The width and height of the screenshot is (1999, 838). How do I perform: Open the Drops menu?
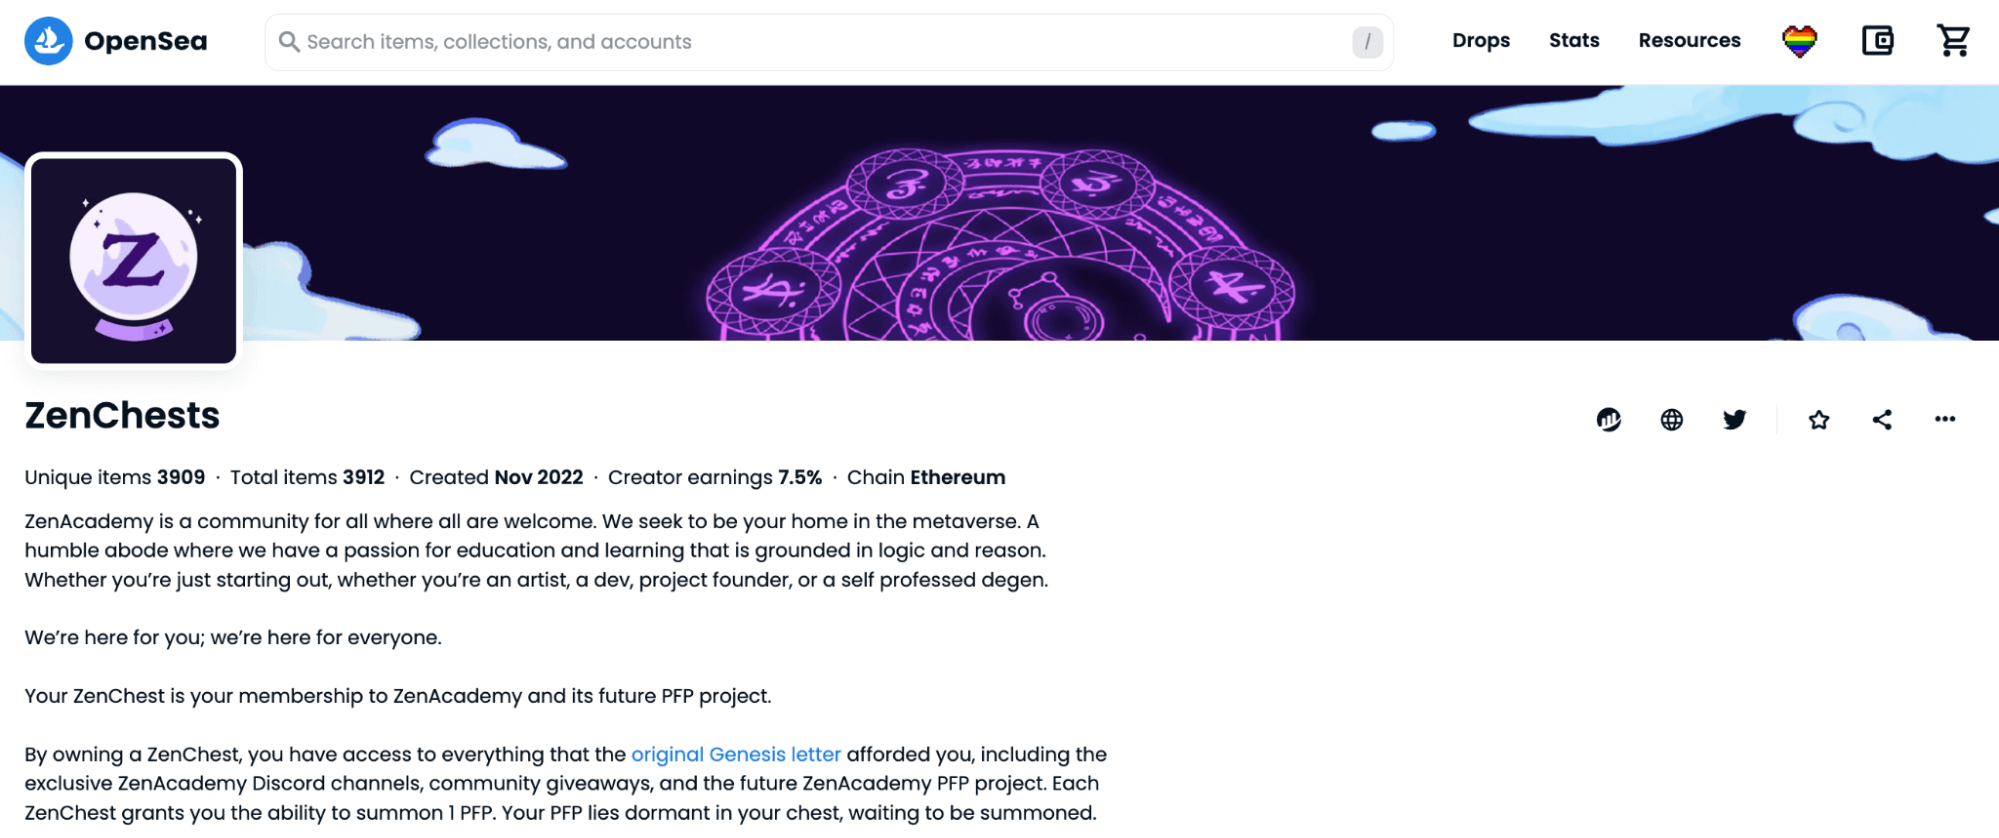[x=1480, y=41]
